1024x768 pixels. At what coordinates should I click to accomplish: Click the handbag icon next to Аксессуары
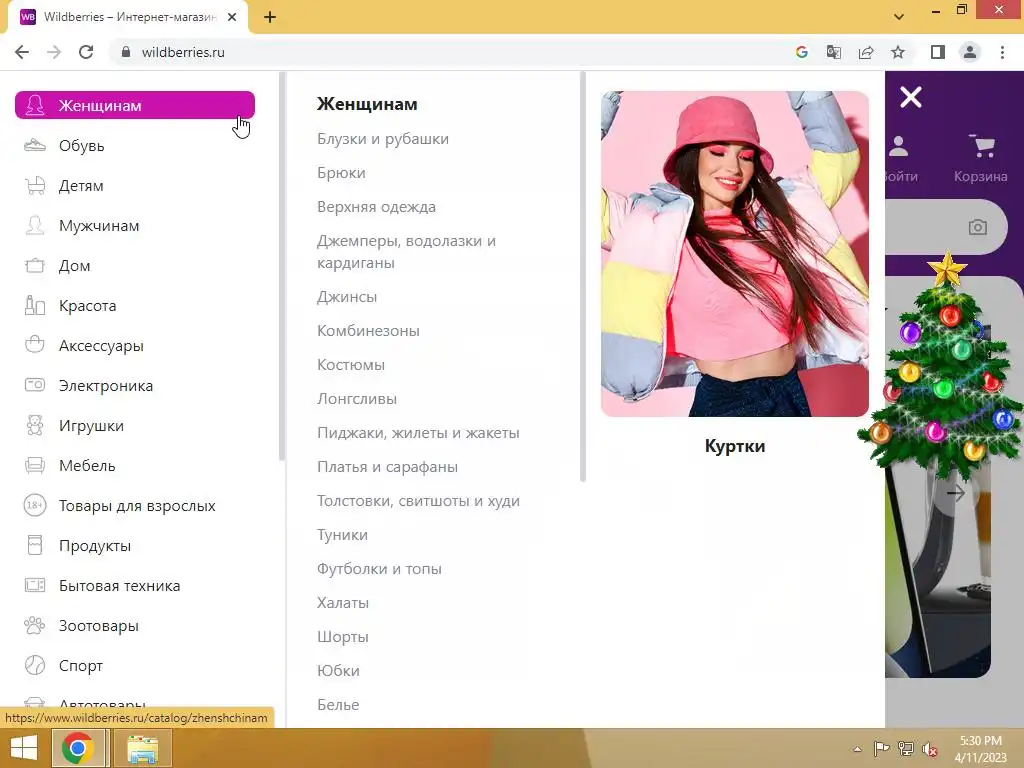pos(35,345)
